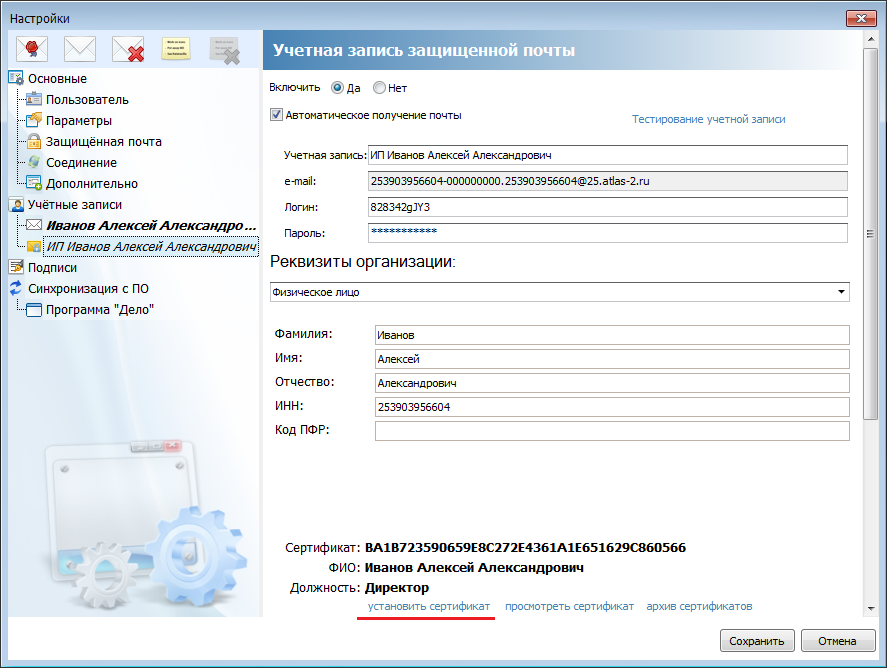Viewport: 887px width, 668px height.
Task: Select the ИП Иванов locked envelope icon
Action: [34, 246]
